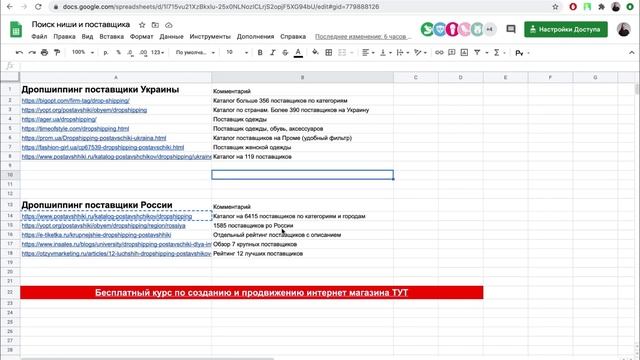Activate the paint format tool

click(x=57, y=53)
